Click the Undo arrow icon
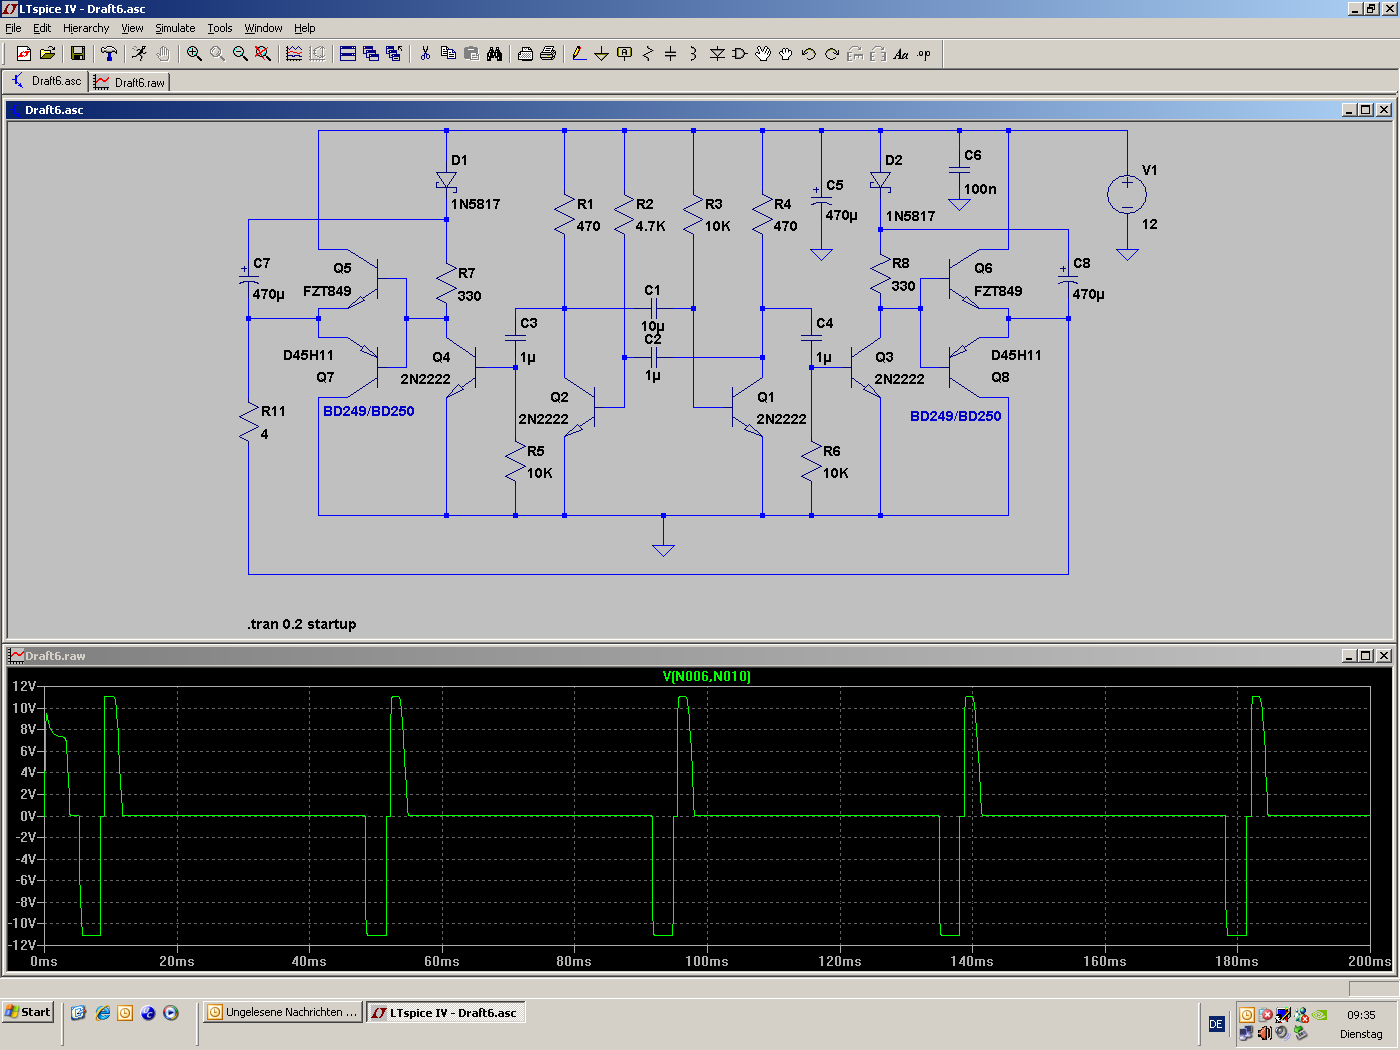Viewport: 1400px width, 1050px height. (809, 54)
